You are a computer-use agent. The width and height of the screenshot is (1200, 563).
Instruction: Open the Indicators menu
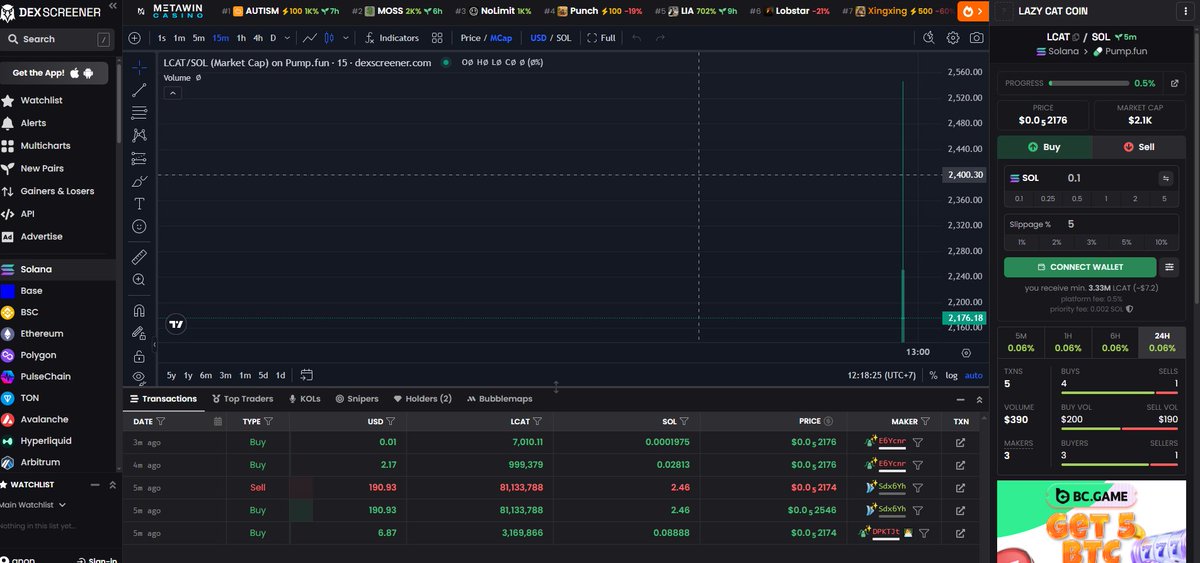391,38
